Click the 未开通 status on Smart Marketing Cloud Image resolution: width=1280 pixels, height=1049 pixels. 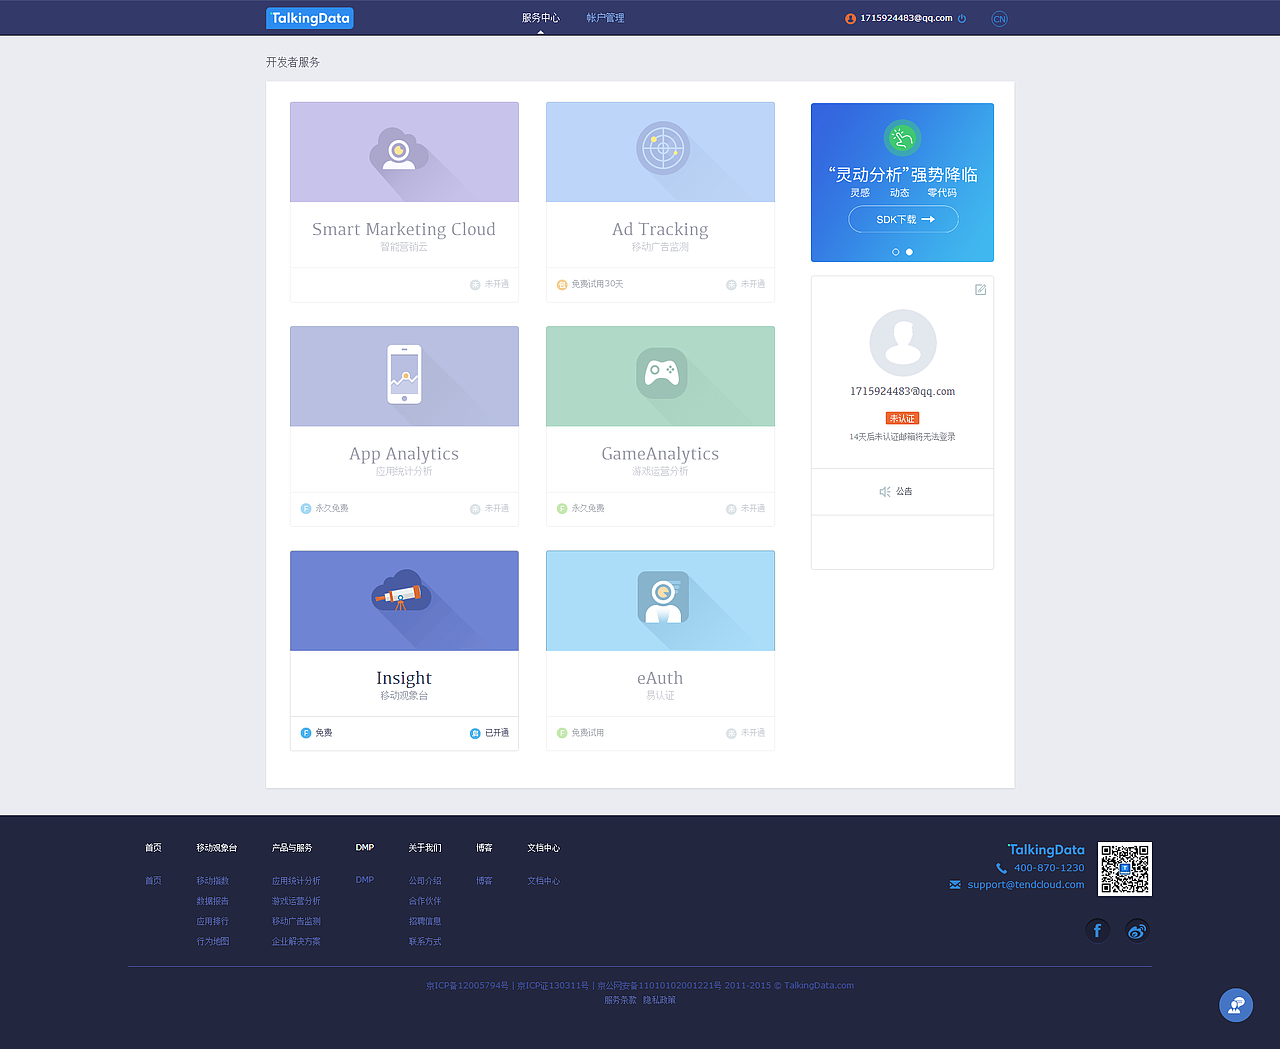pyautogui.click(x=490, y=285)
